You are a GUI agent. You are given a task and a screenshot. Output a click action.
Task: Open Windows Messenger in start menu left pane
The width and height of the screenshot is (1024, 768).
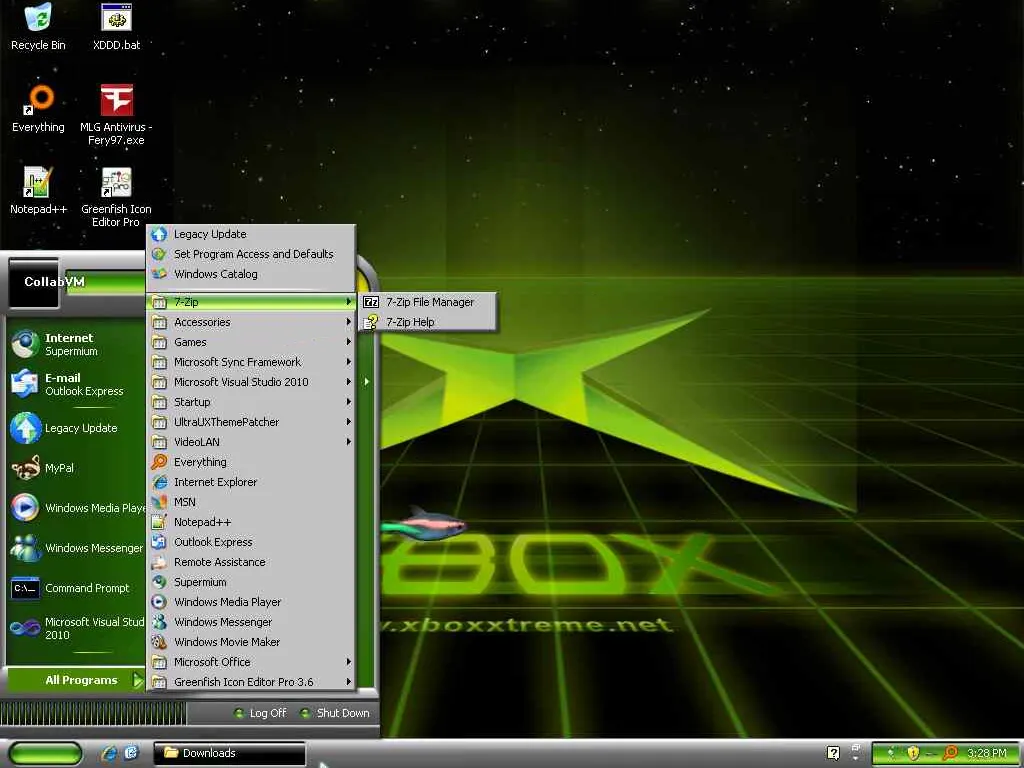[x=76, y=548]
